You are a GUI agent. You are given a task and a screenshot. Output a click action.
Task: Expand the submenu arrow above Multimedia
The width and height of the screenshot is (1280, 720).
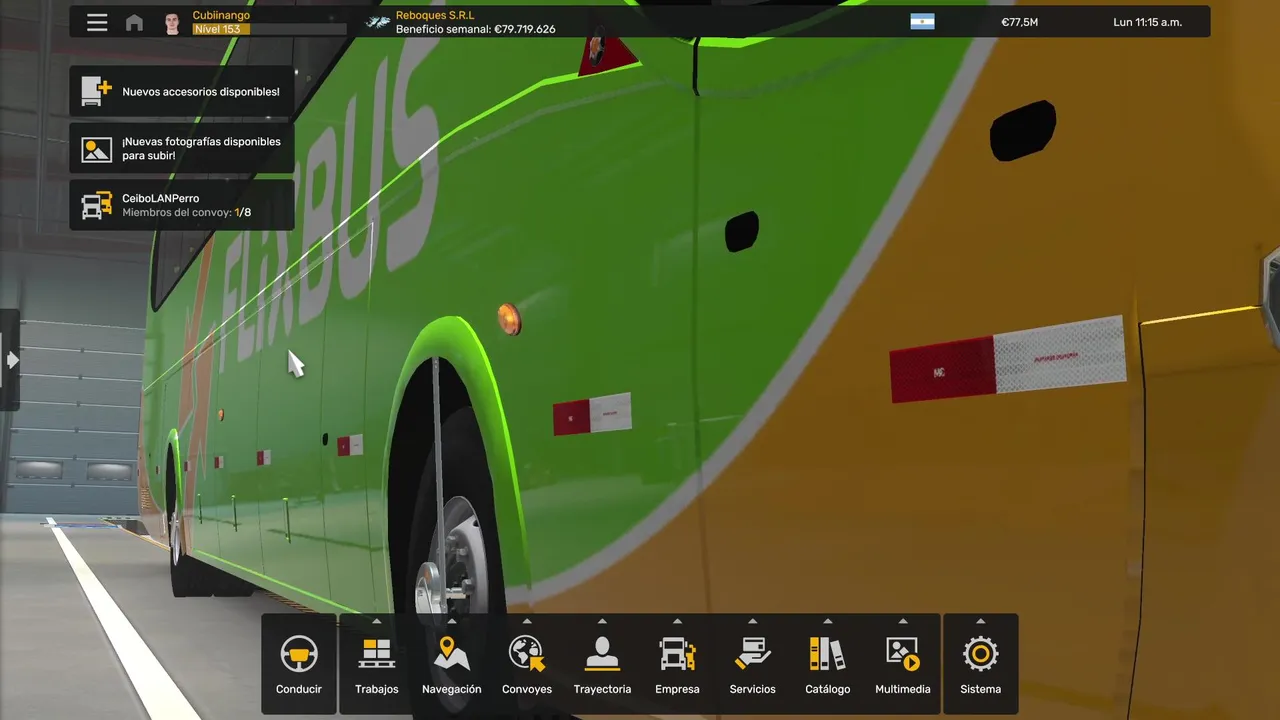click(x=903, y=621)
